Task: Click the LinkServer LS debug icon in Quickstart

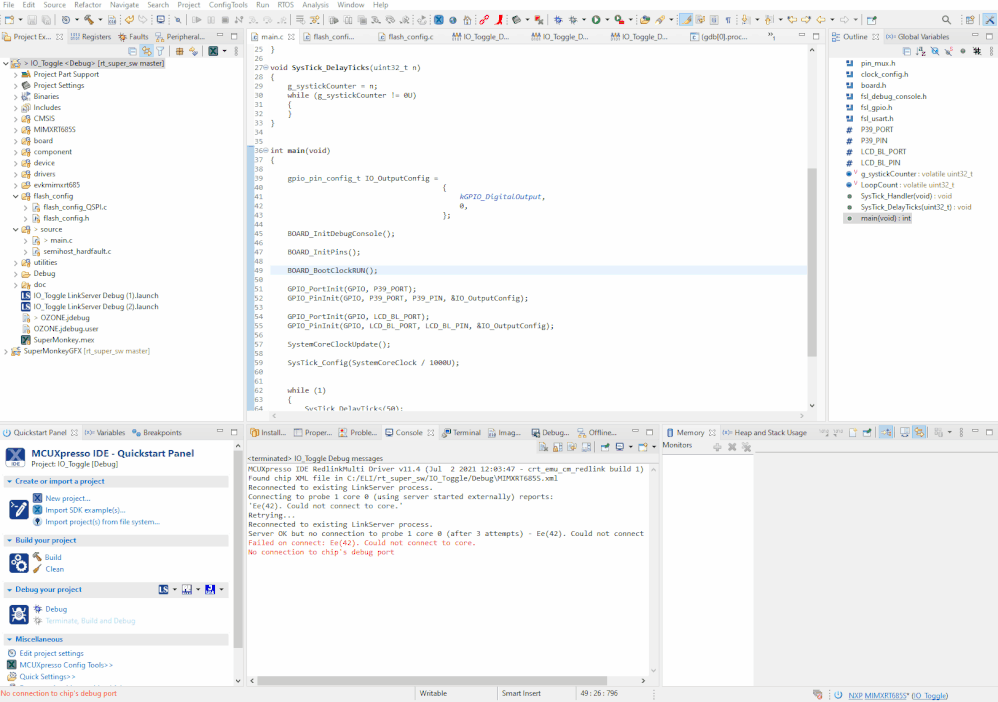Action: point(164,589)
